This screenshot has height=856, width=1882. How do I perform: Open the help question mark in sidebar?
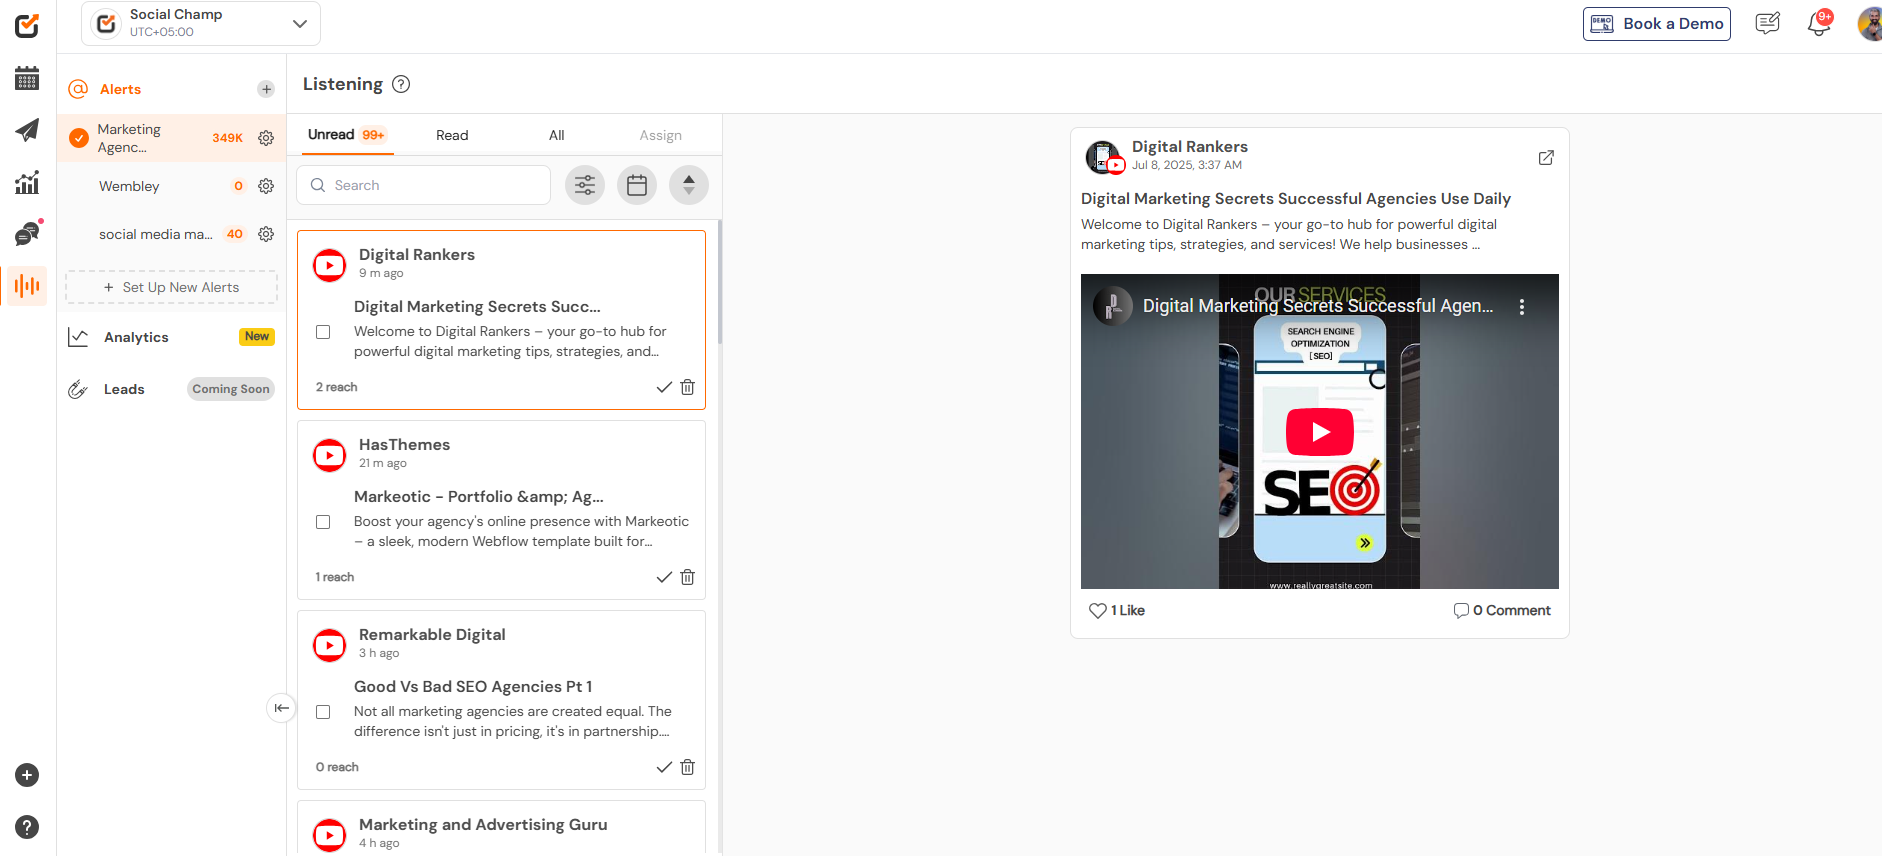click(27, 827)
